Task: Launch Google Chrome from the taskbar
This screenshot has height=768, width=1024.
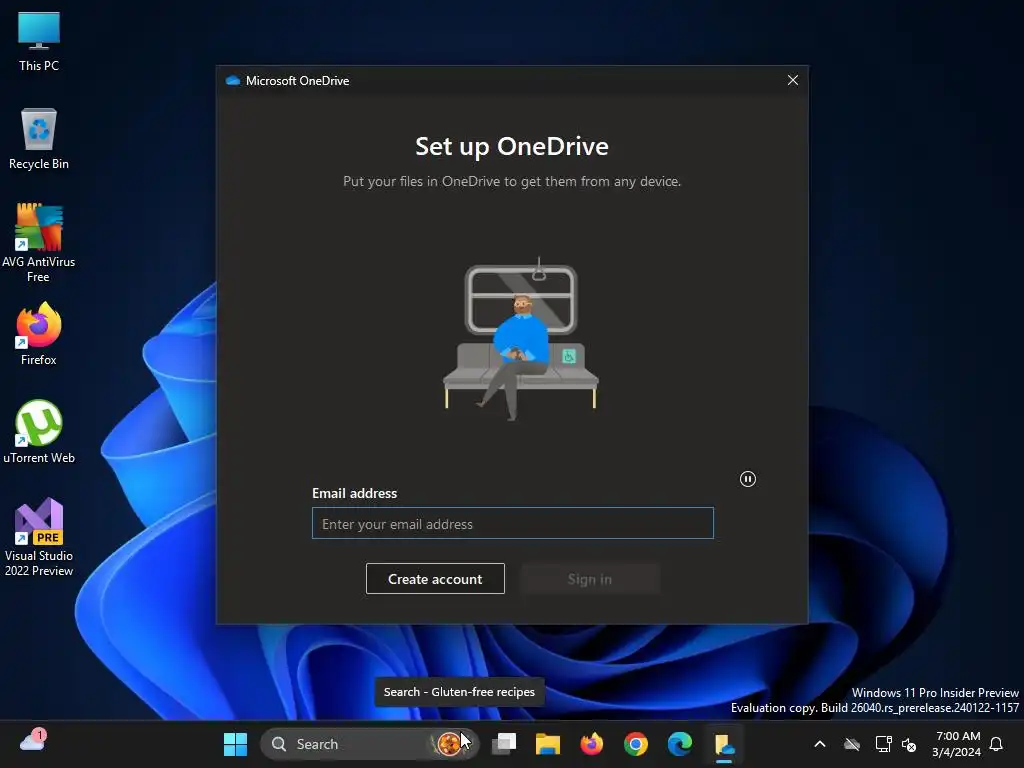Action: tap(635, 744)
